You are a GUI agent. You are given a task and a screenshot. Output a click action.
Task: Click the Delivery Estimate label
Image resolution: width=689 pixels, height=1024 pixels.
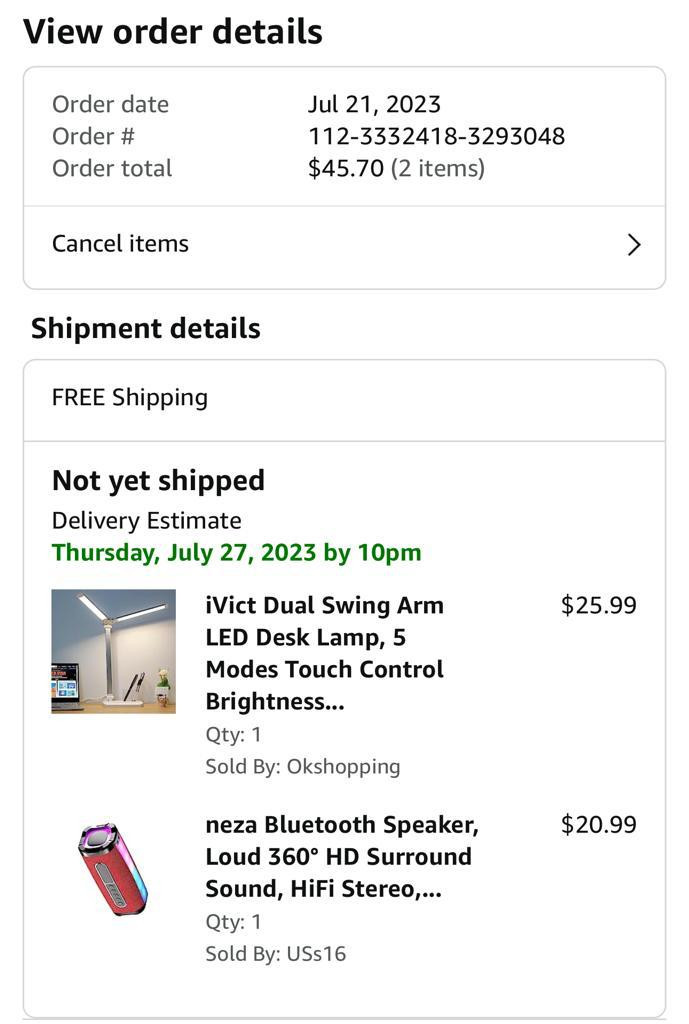tap(146, 520)
